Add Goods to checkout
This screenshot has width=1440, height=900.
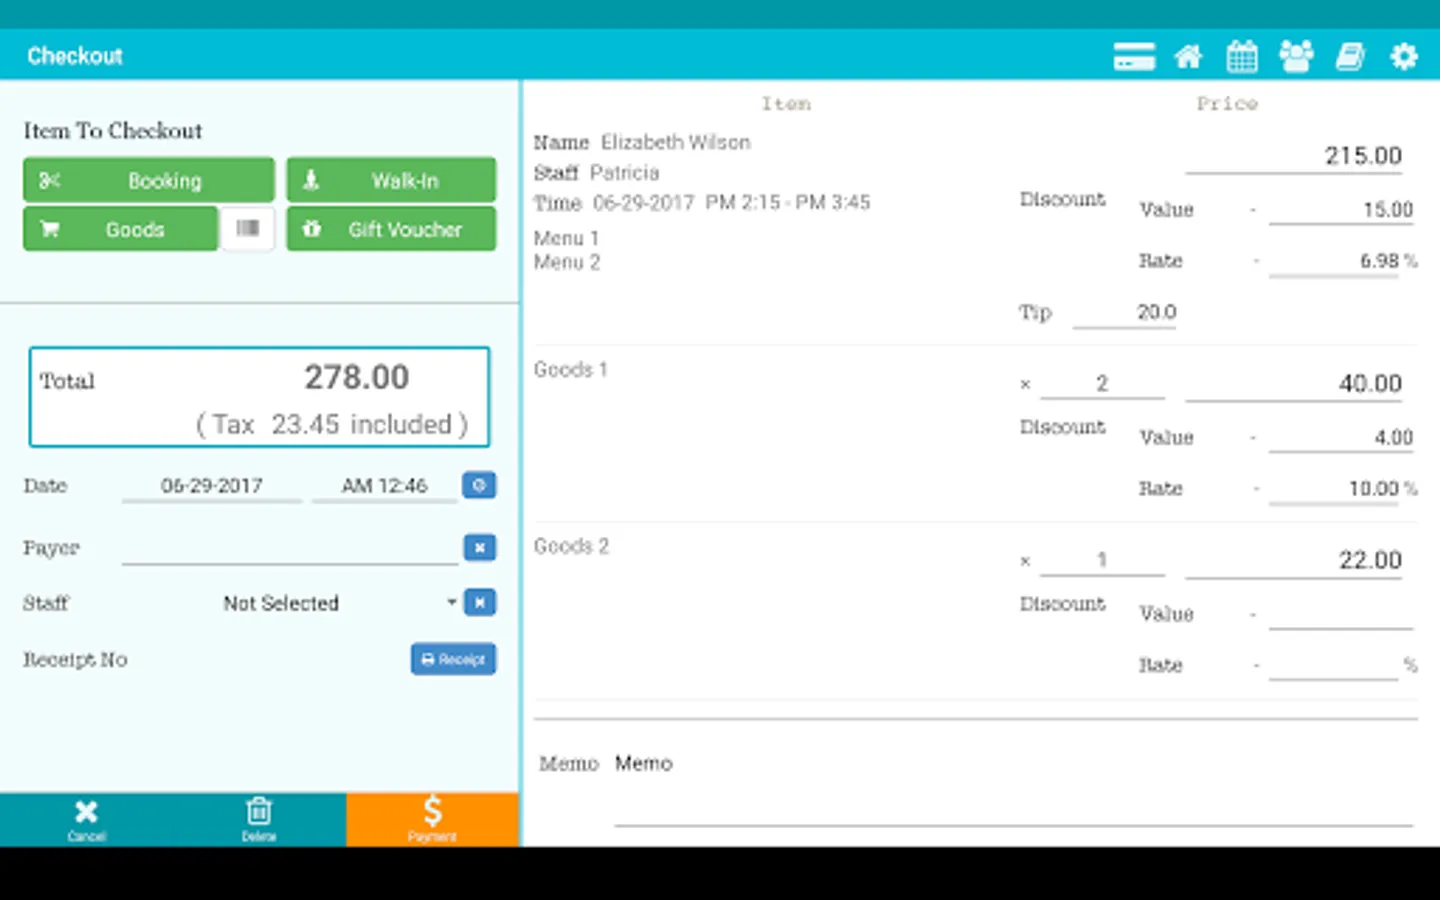[120, 229]
